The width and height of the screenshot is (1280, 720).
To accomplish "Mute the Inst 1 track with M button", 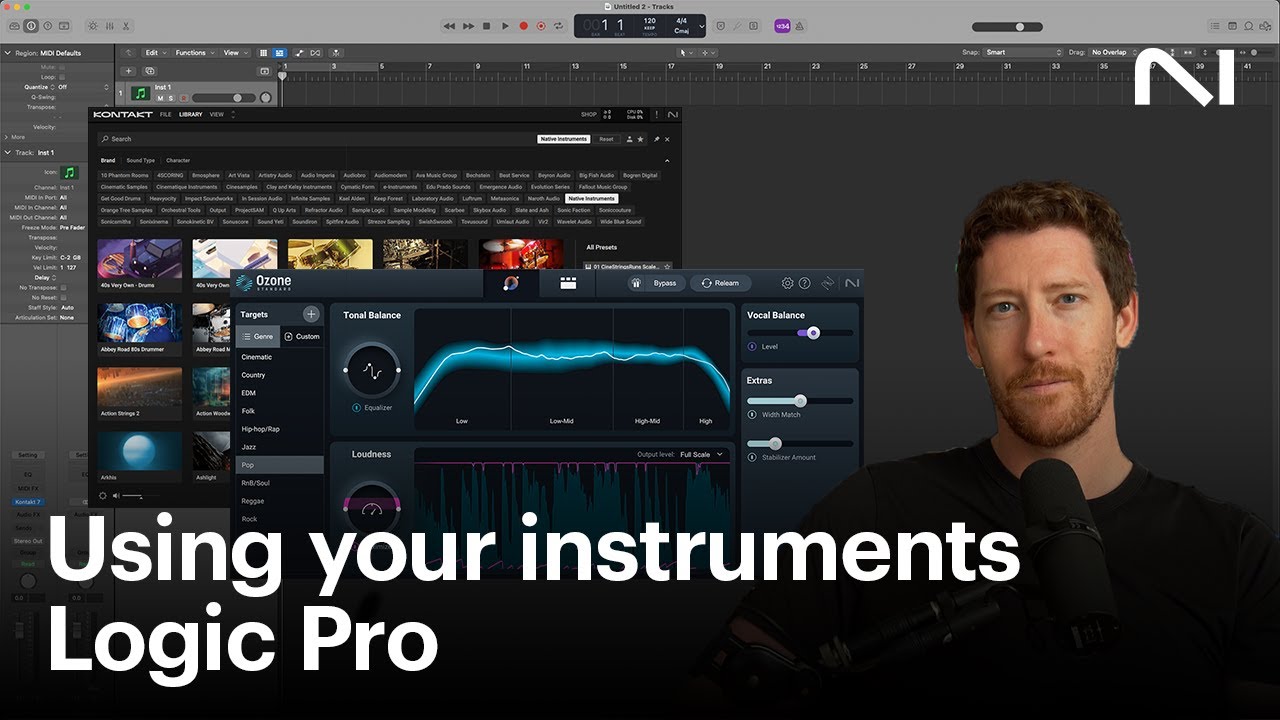I will (x=160, y=98).
